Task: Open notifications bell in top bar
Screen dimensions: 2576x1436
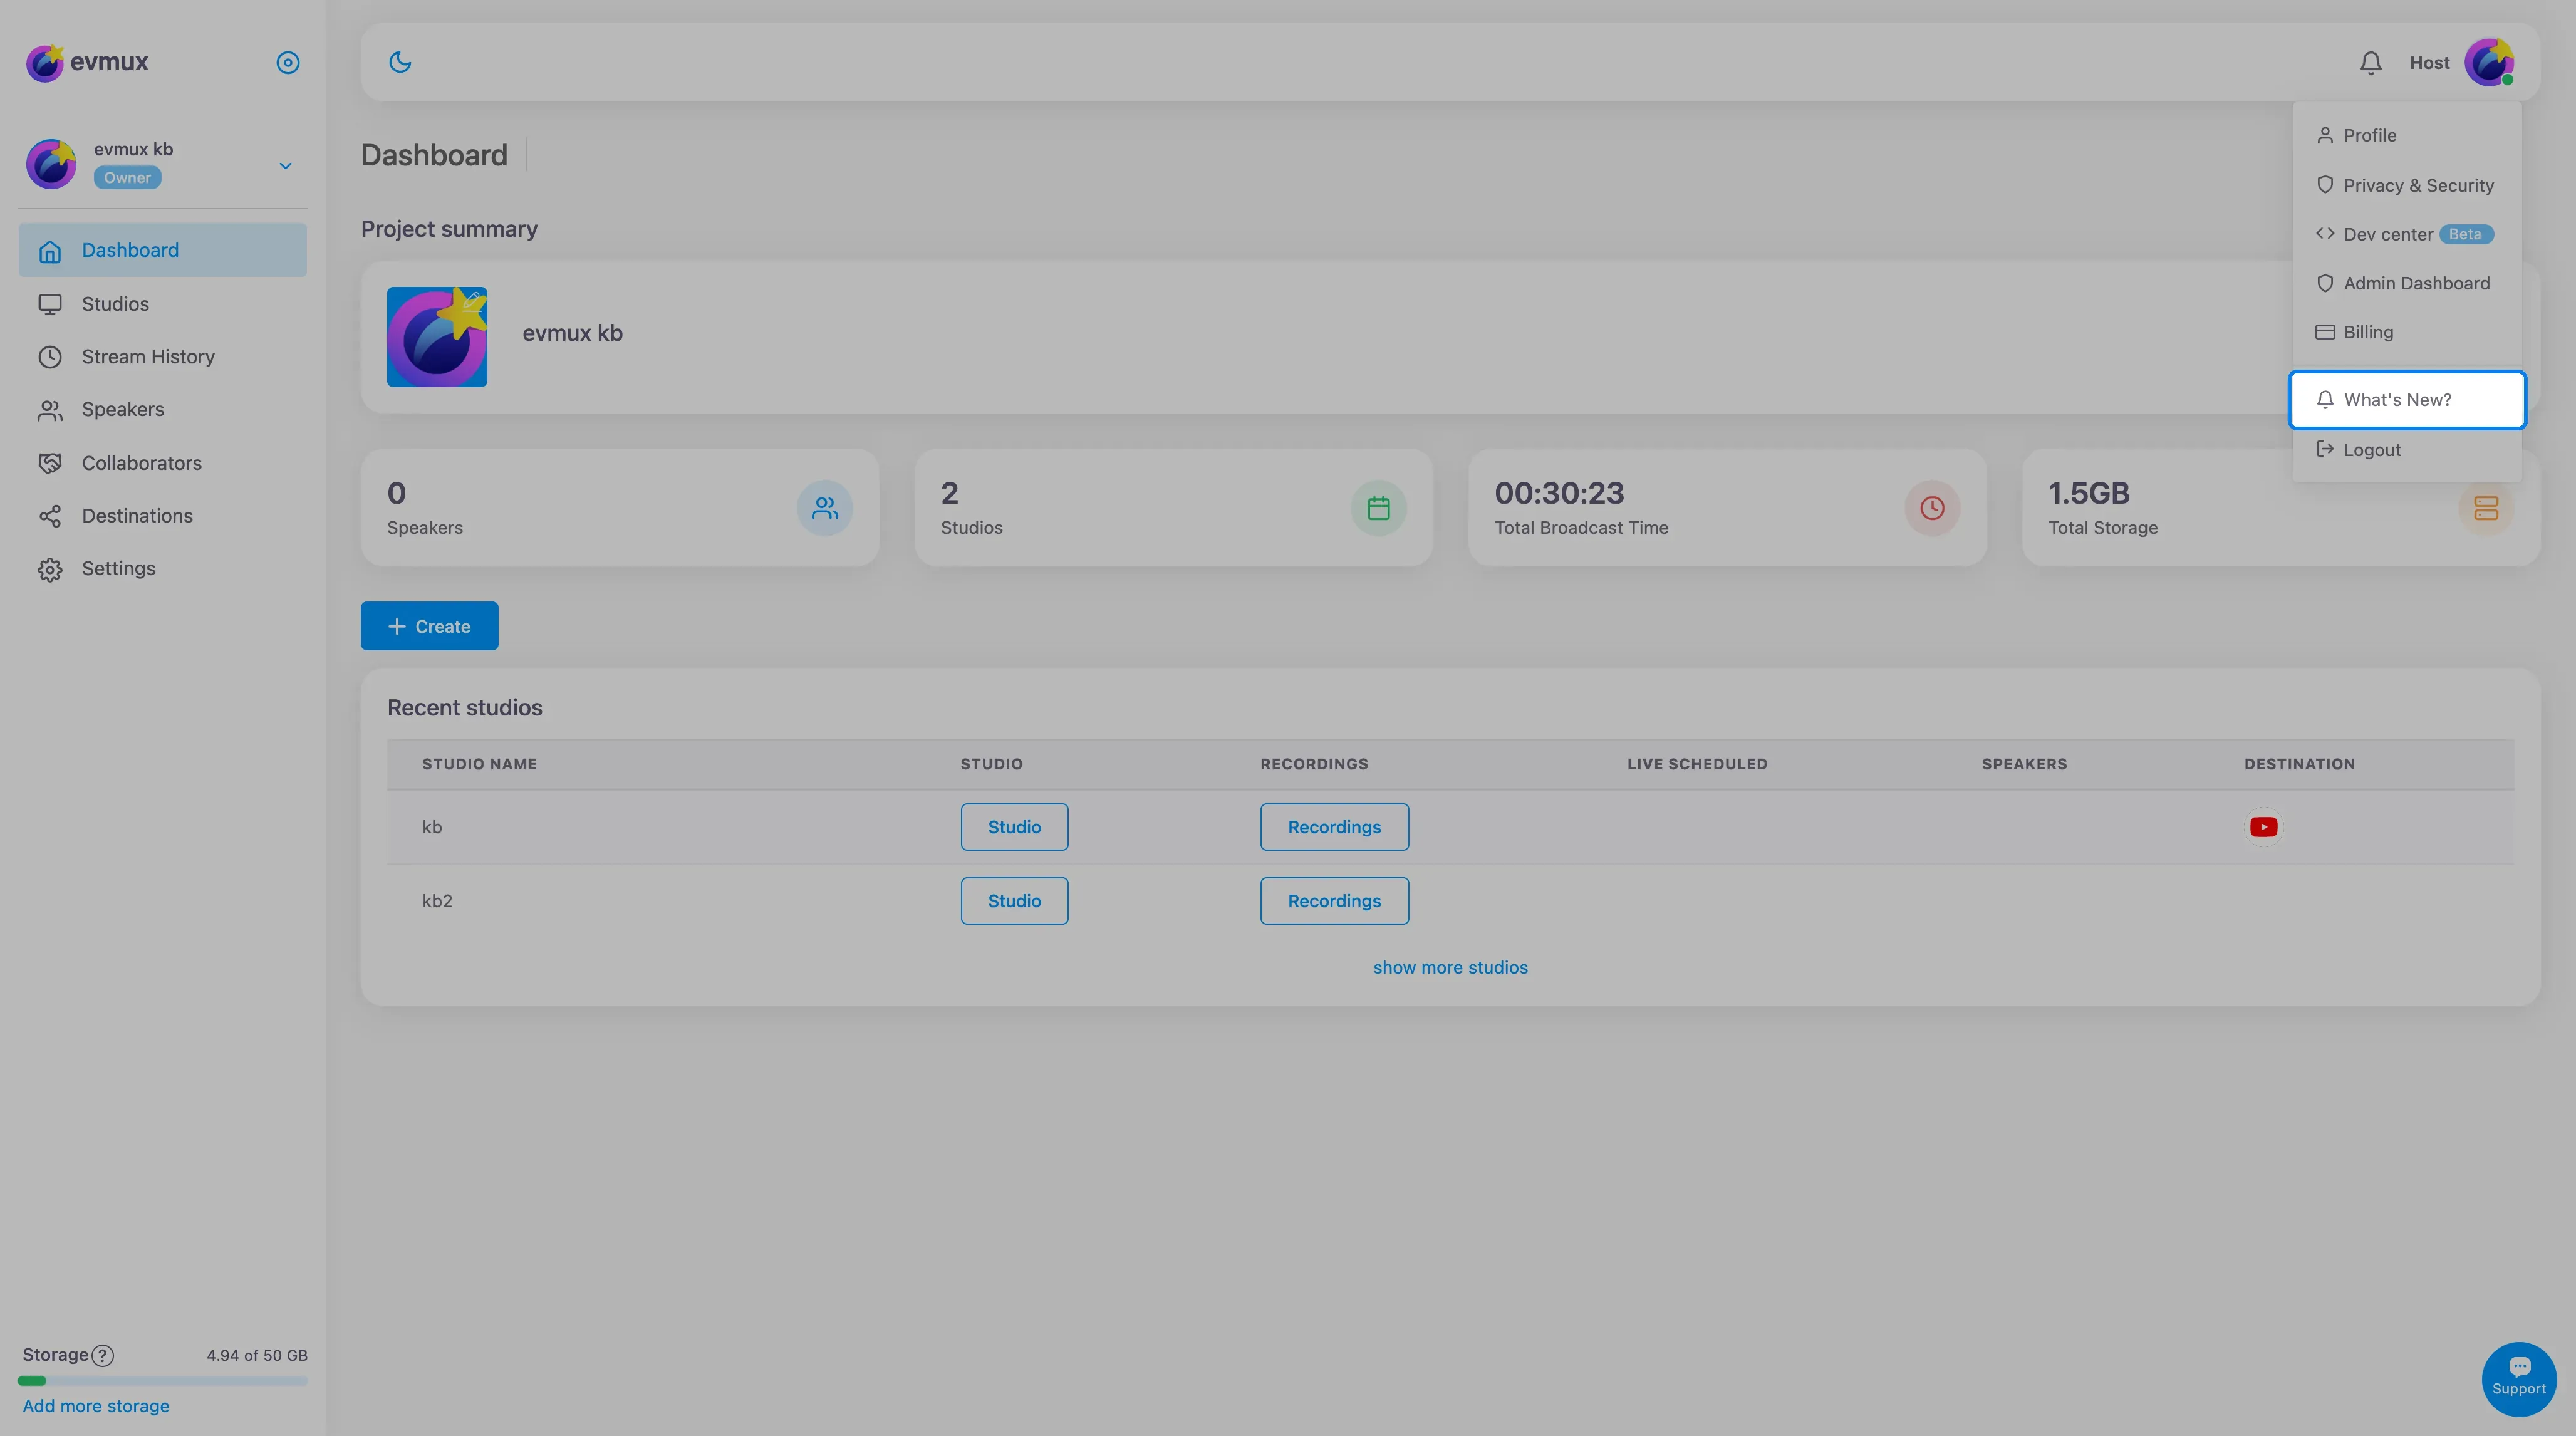Action: [2370, 63]
